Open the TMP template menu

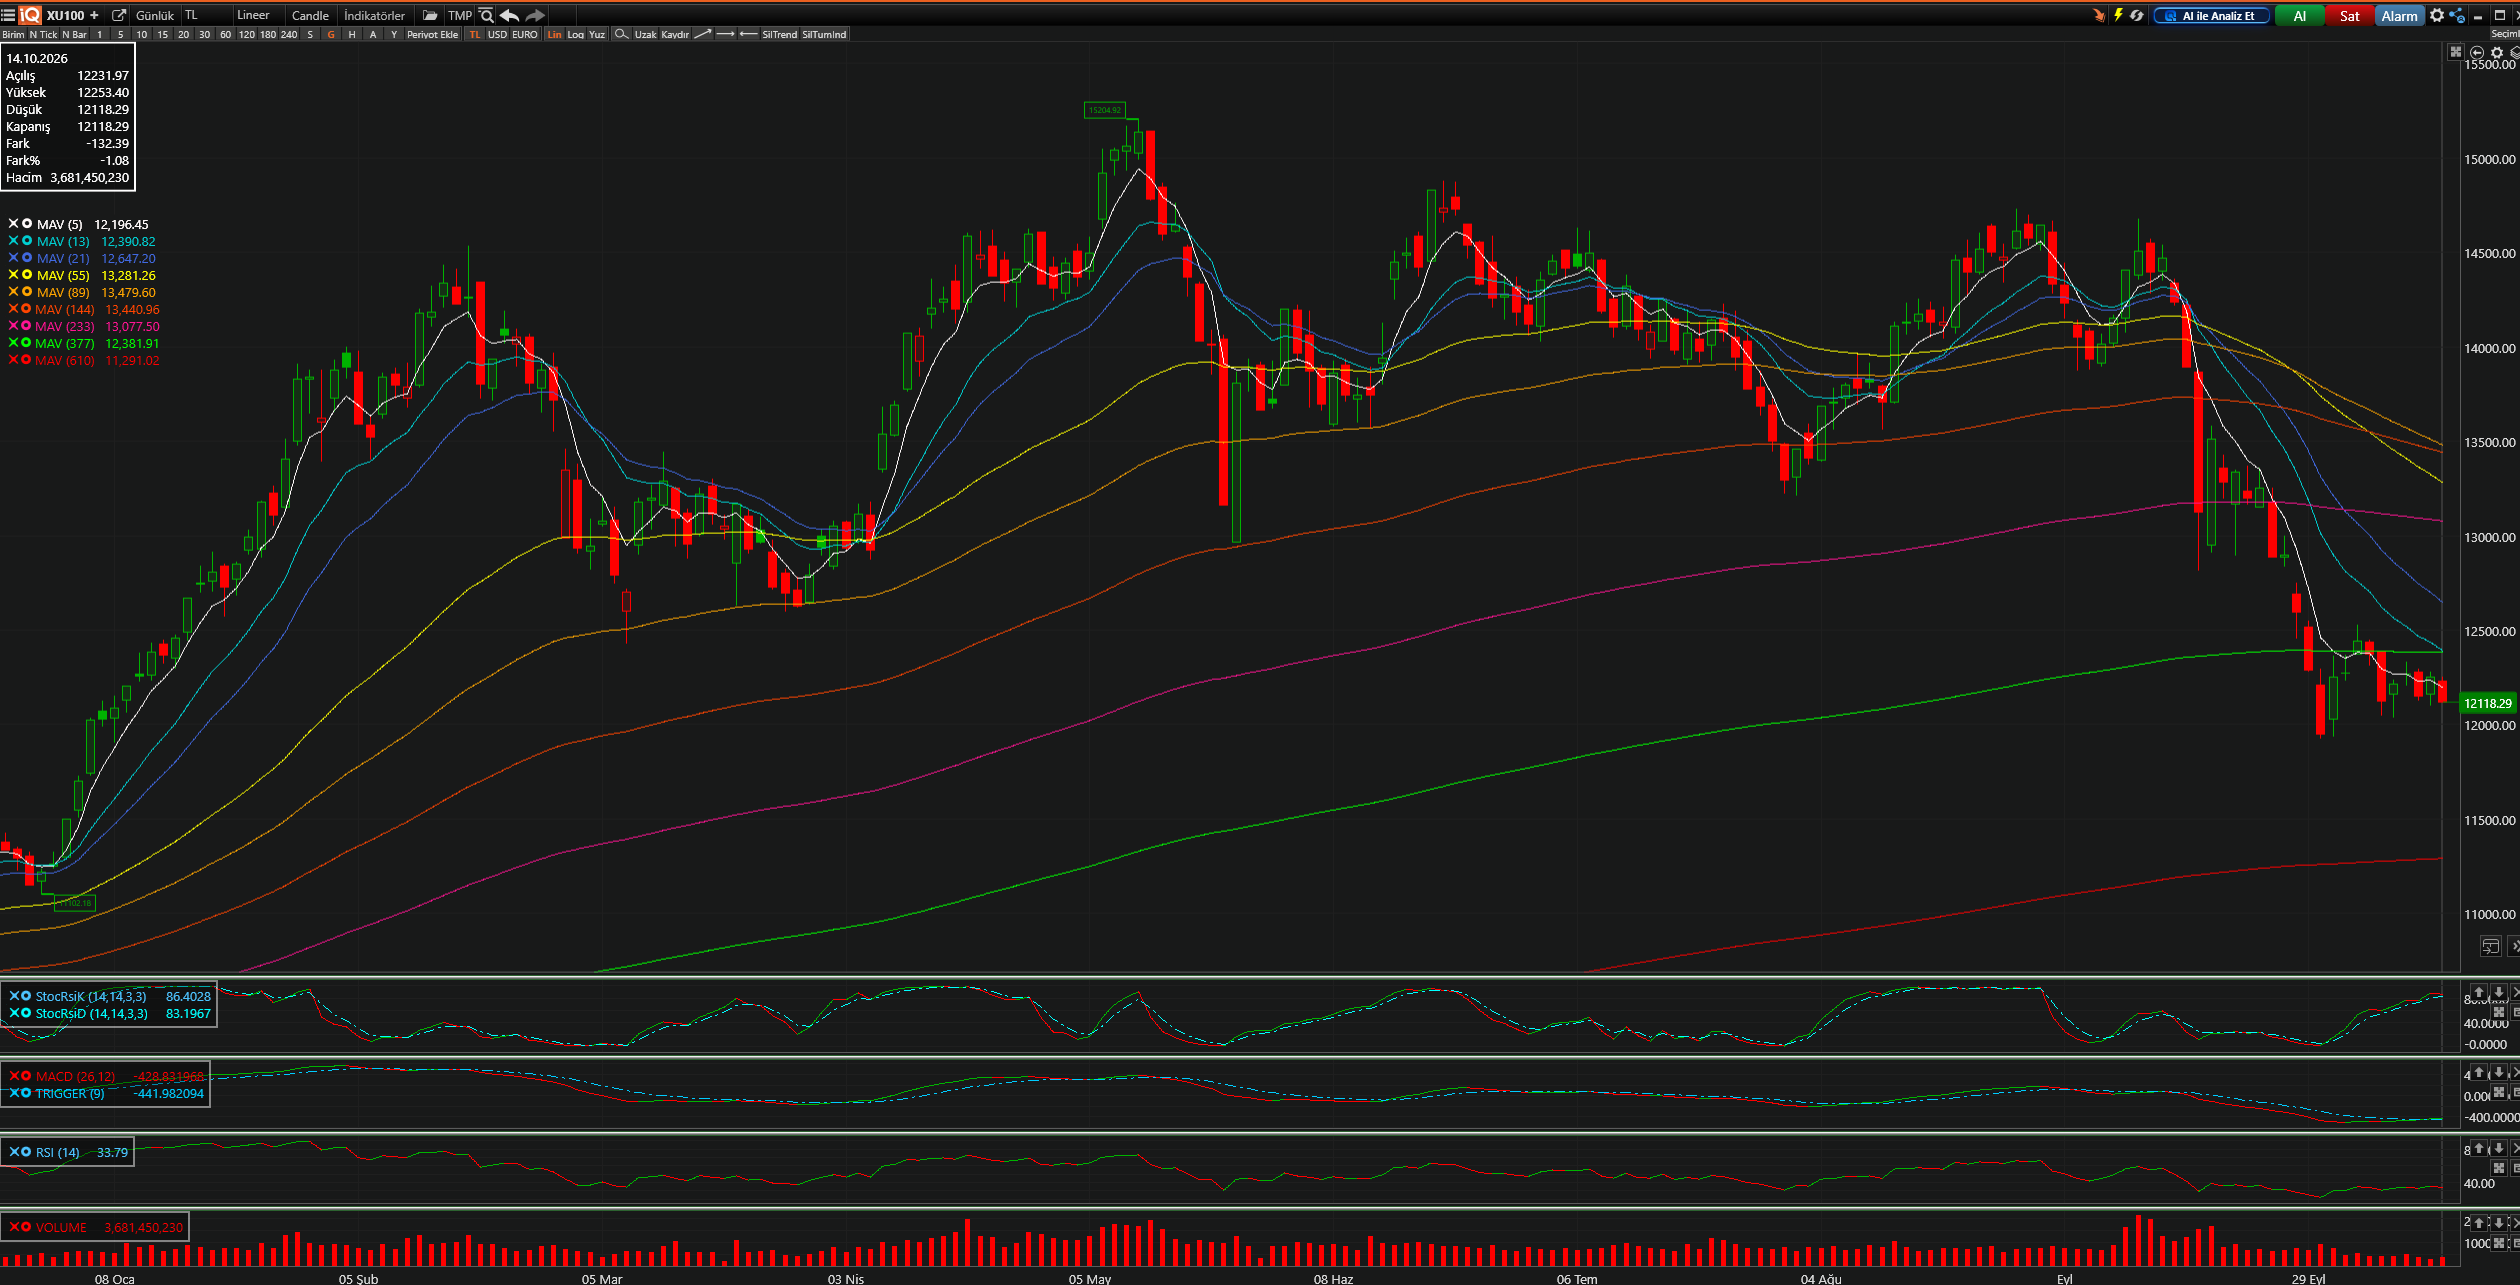[x=459, y=15]
